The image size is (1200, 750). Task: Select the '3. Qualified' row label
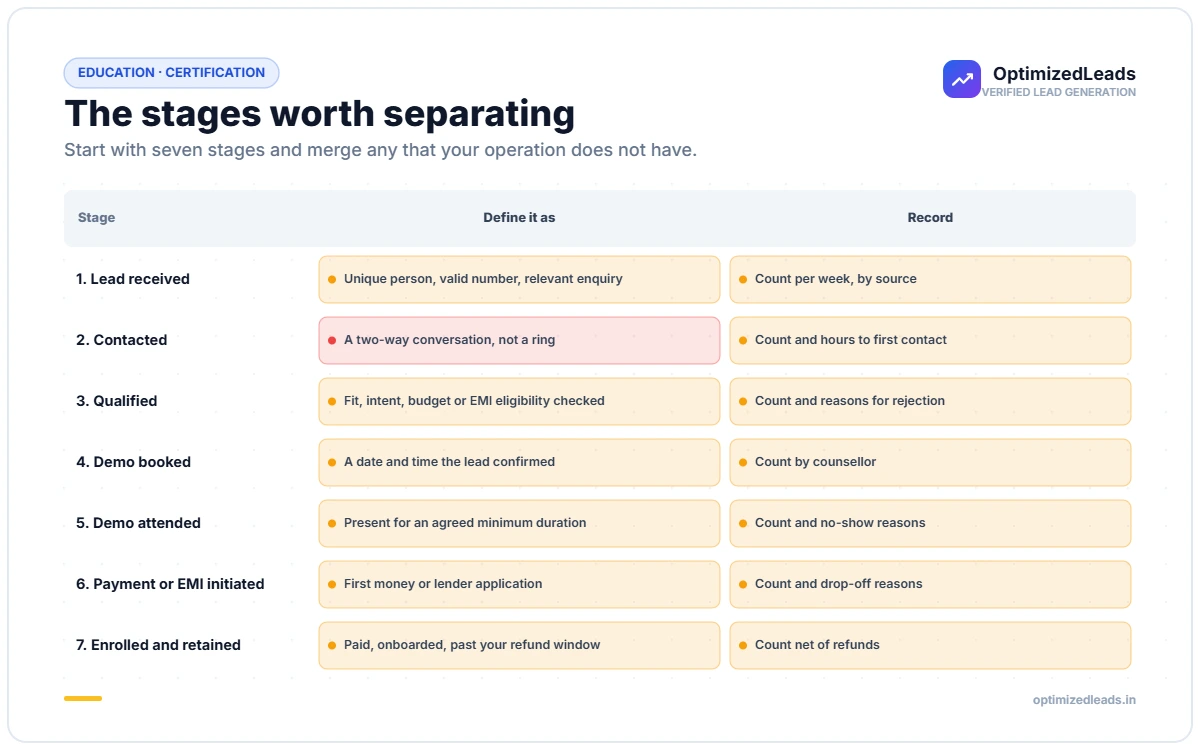[x=117, y=401]
